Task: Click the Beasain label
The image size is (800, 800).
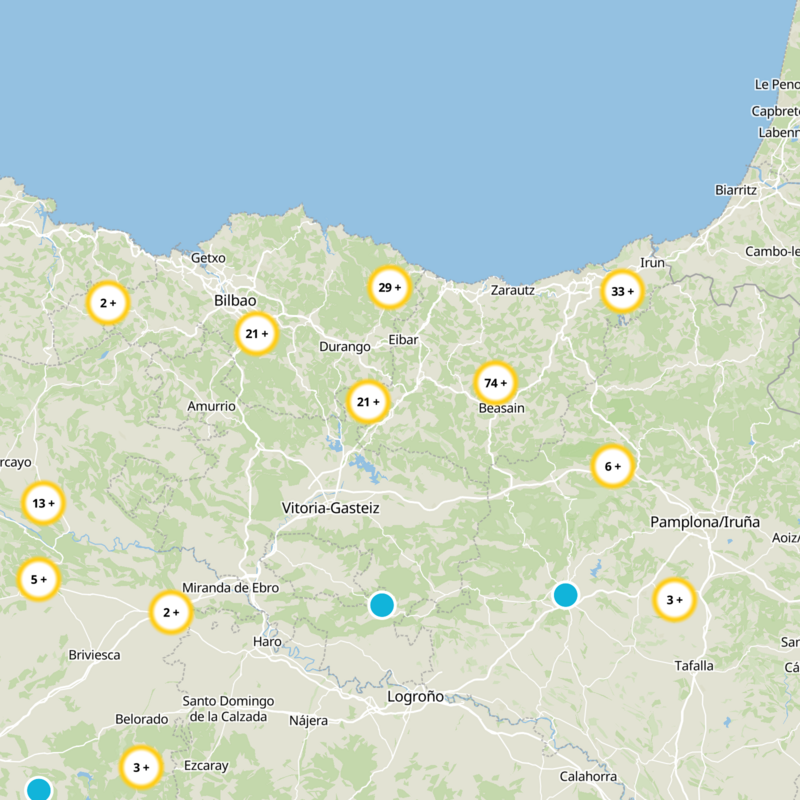Action: point(502,408)
